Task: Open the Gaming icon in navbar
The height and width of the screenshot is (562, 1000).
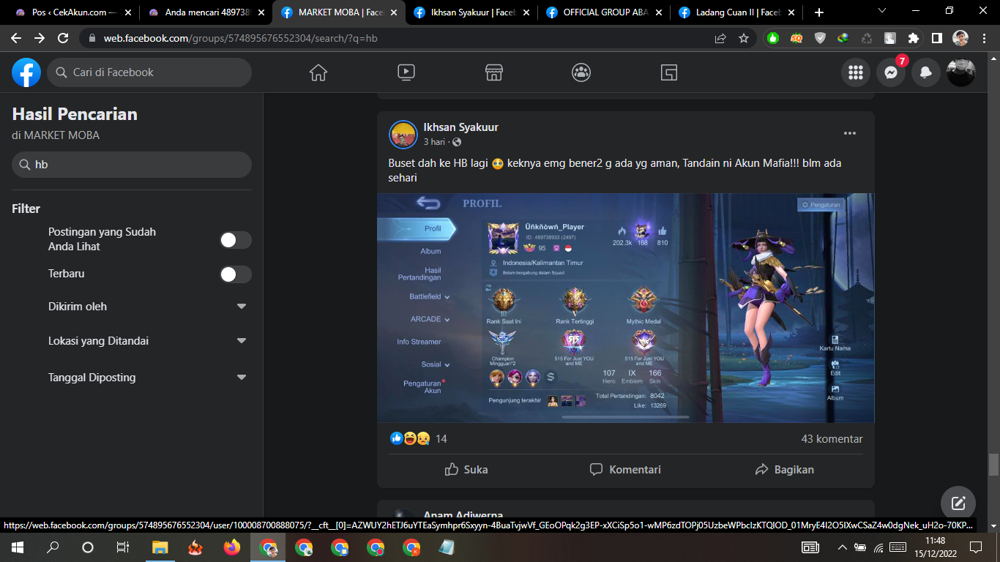Action: (x=669, y=73)
